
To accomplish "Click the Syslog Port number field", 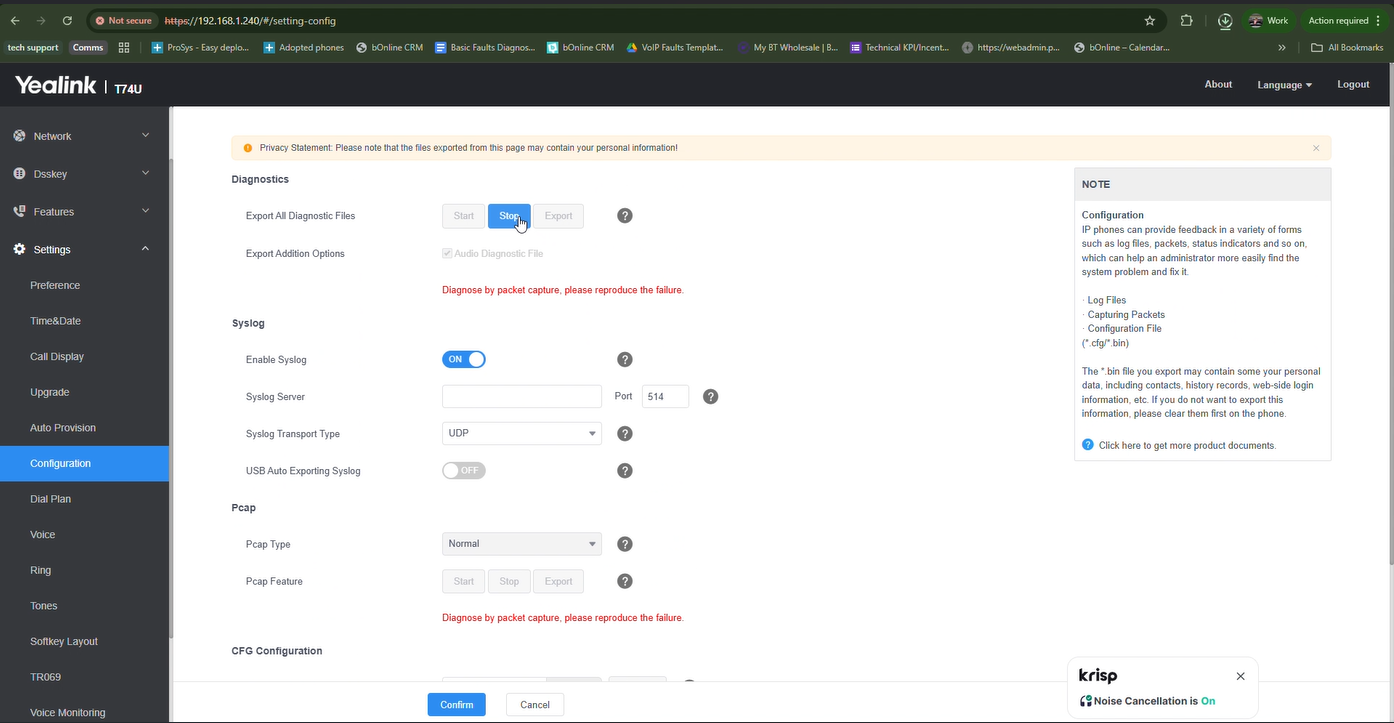I will [665, 397].
